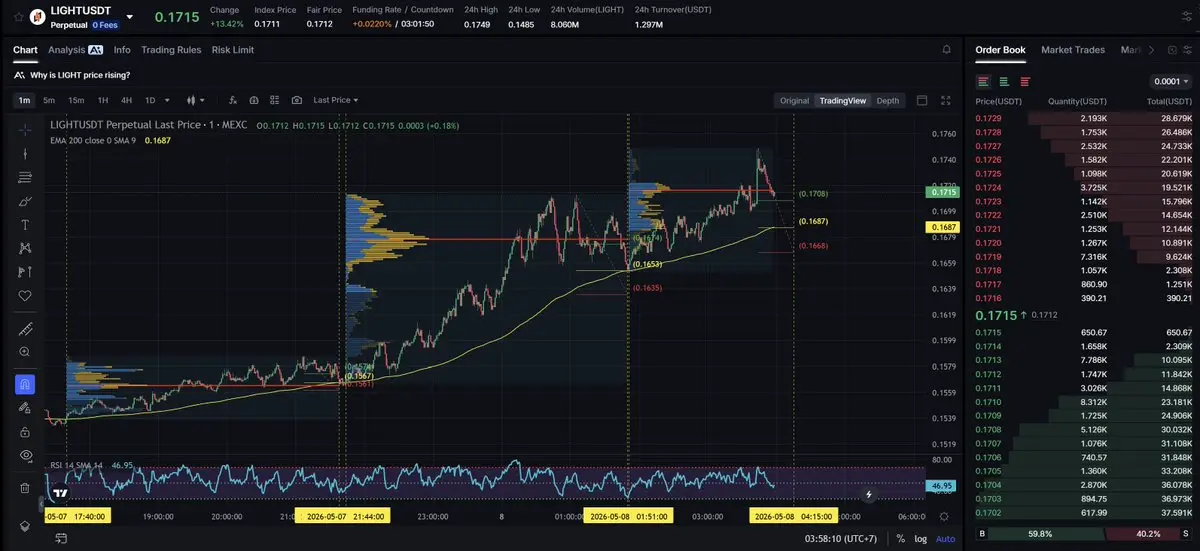Image resolution: width=1200 pixels, height=551 pixels.
Task: Switch to the Chart tab
Action: pos(25,49)
